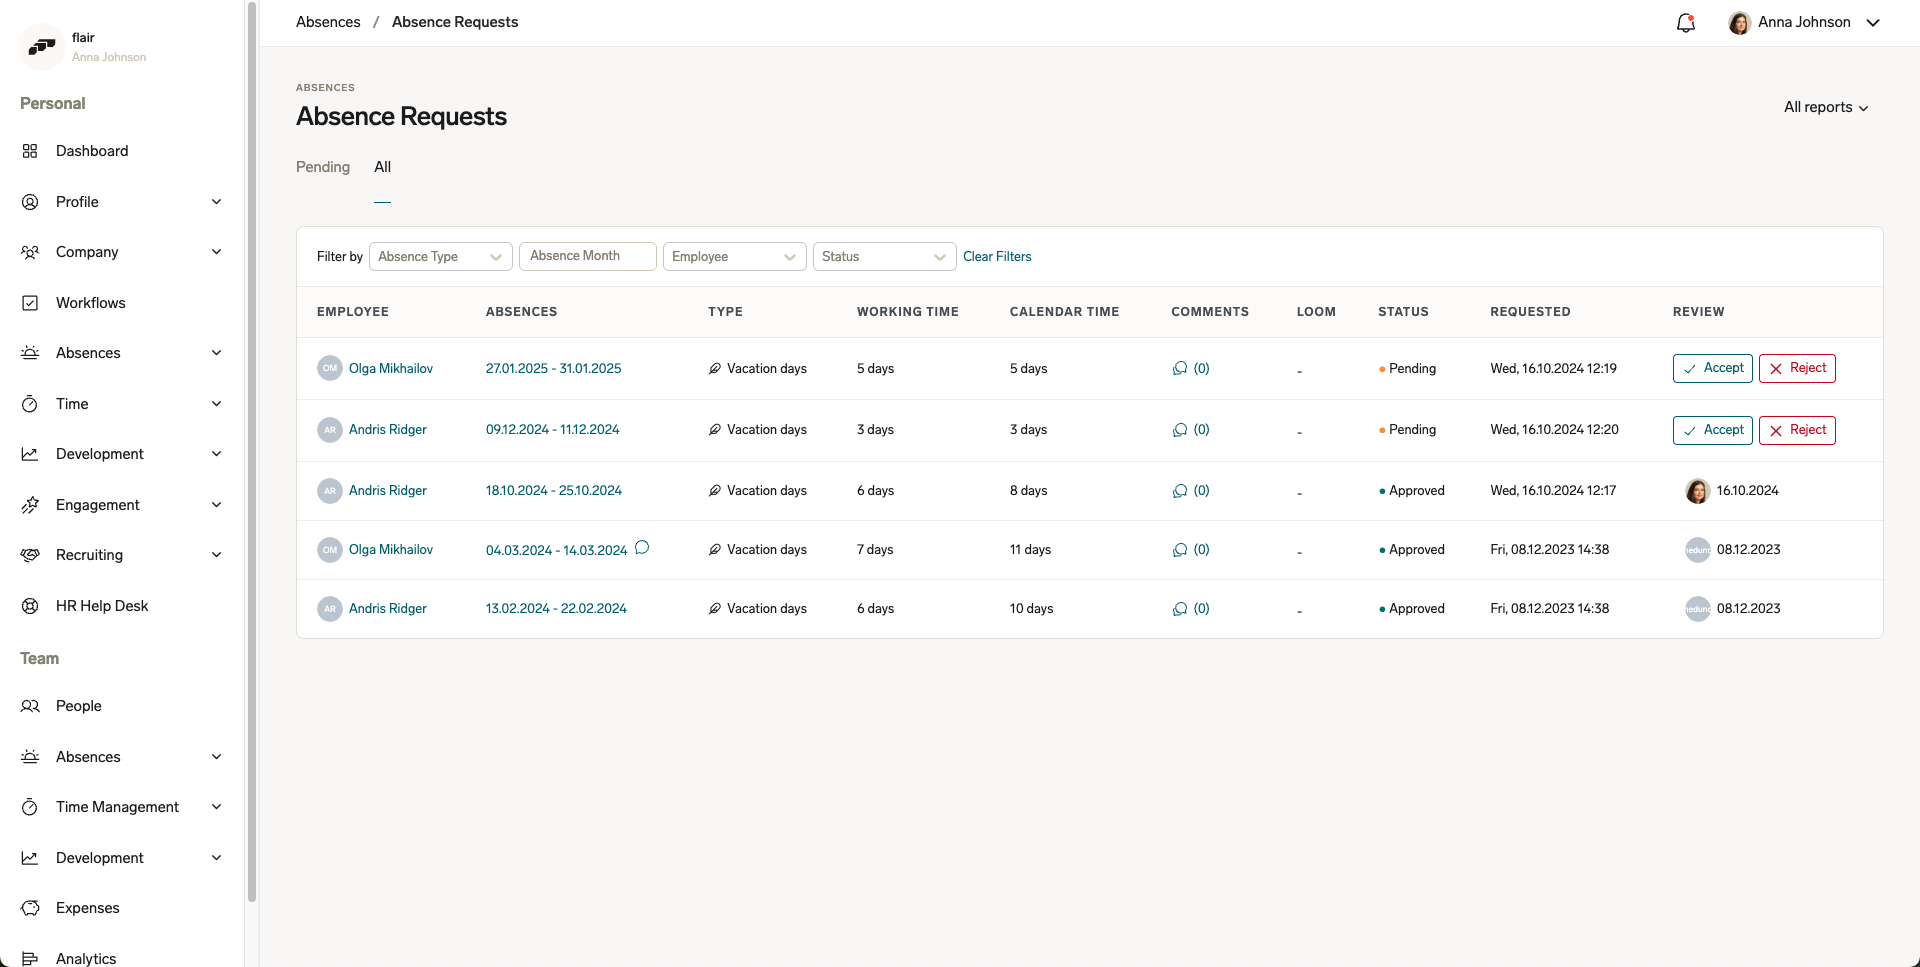The width and height of the screenshot is (1920, 967).
Task: Open the Recruiting section
Action: 88,554
